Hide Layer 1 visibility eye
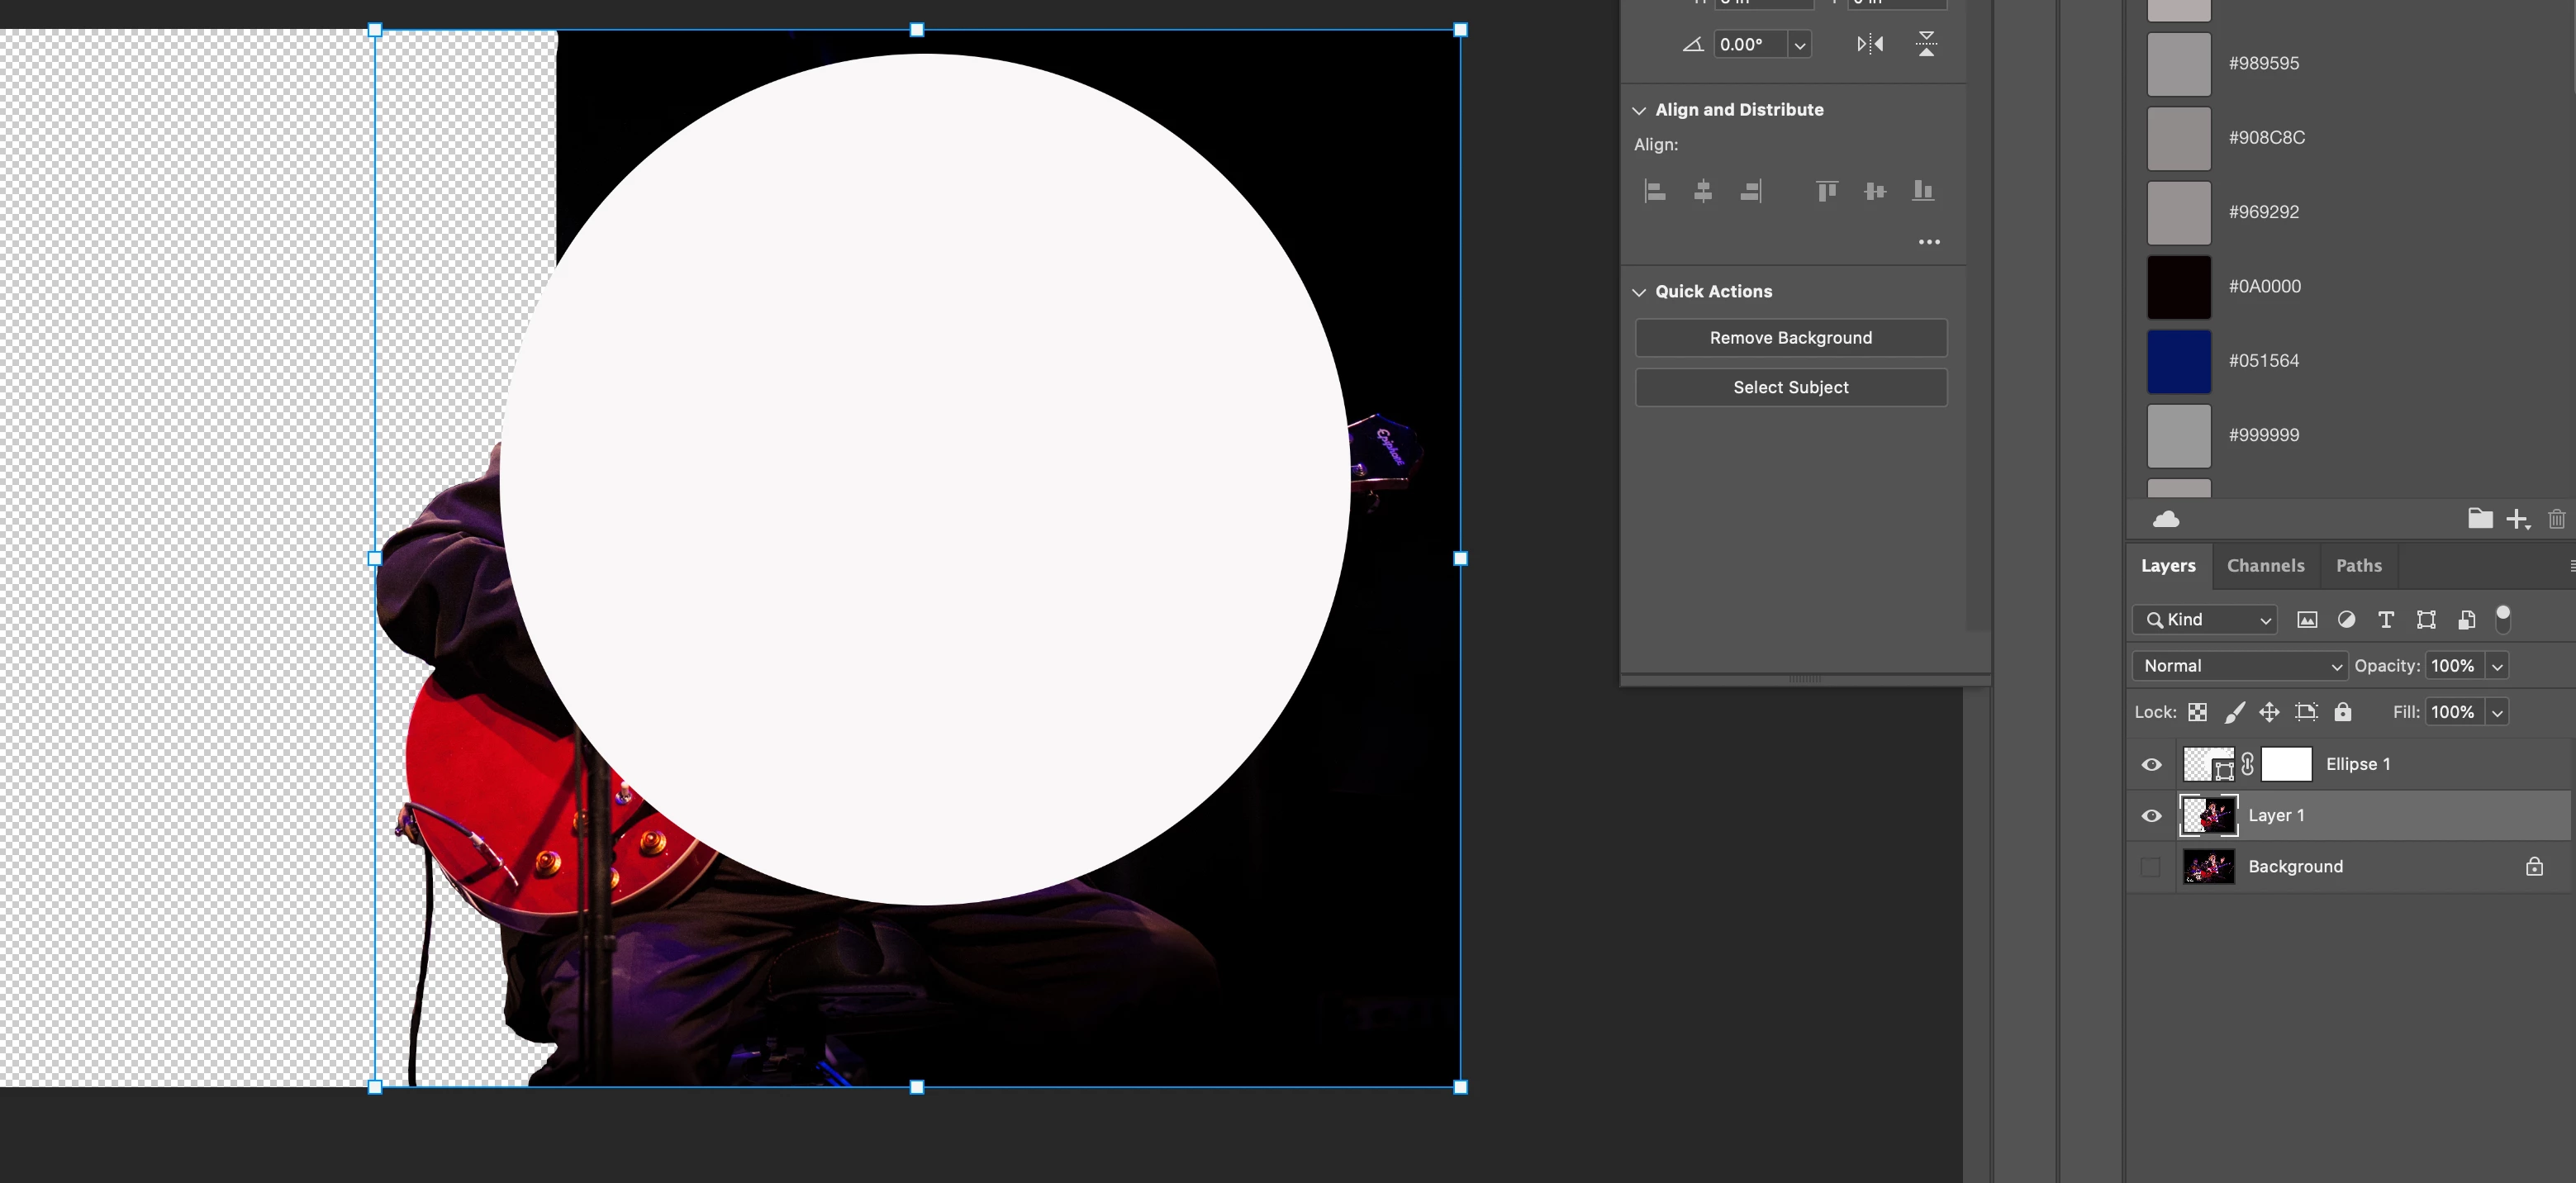The image size is (2576, 1183). pyautogui.click(x=2151, y=816)
